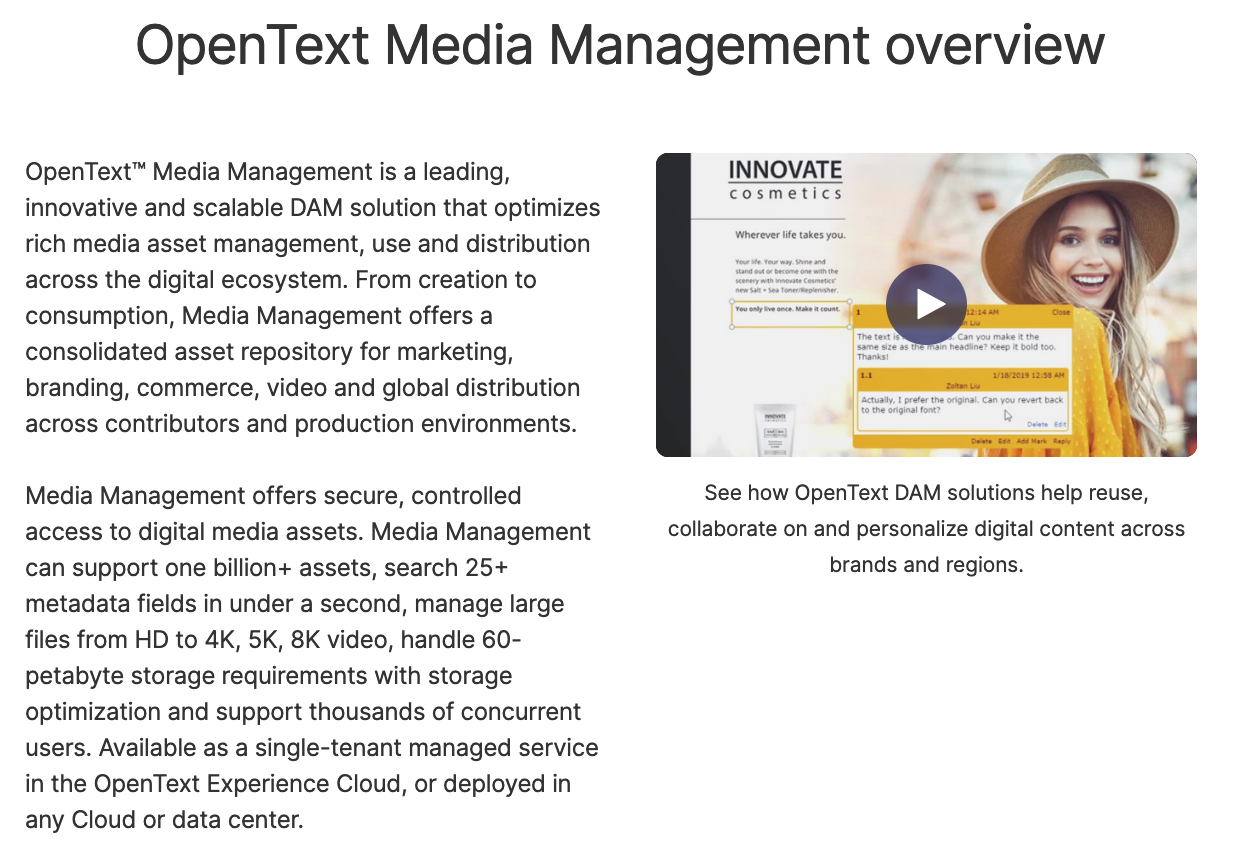
Task: Click the INNOVATE cosmetics logo in video
Action: 785,181
